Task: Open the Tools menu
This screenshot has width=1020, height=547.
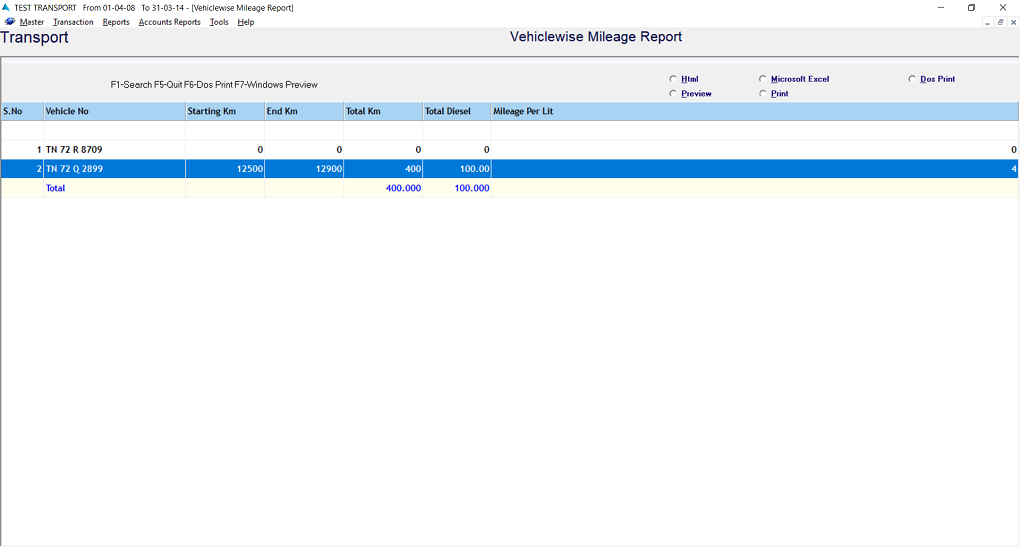Action: pos(219,22)
